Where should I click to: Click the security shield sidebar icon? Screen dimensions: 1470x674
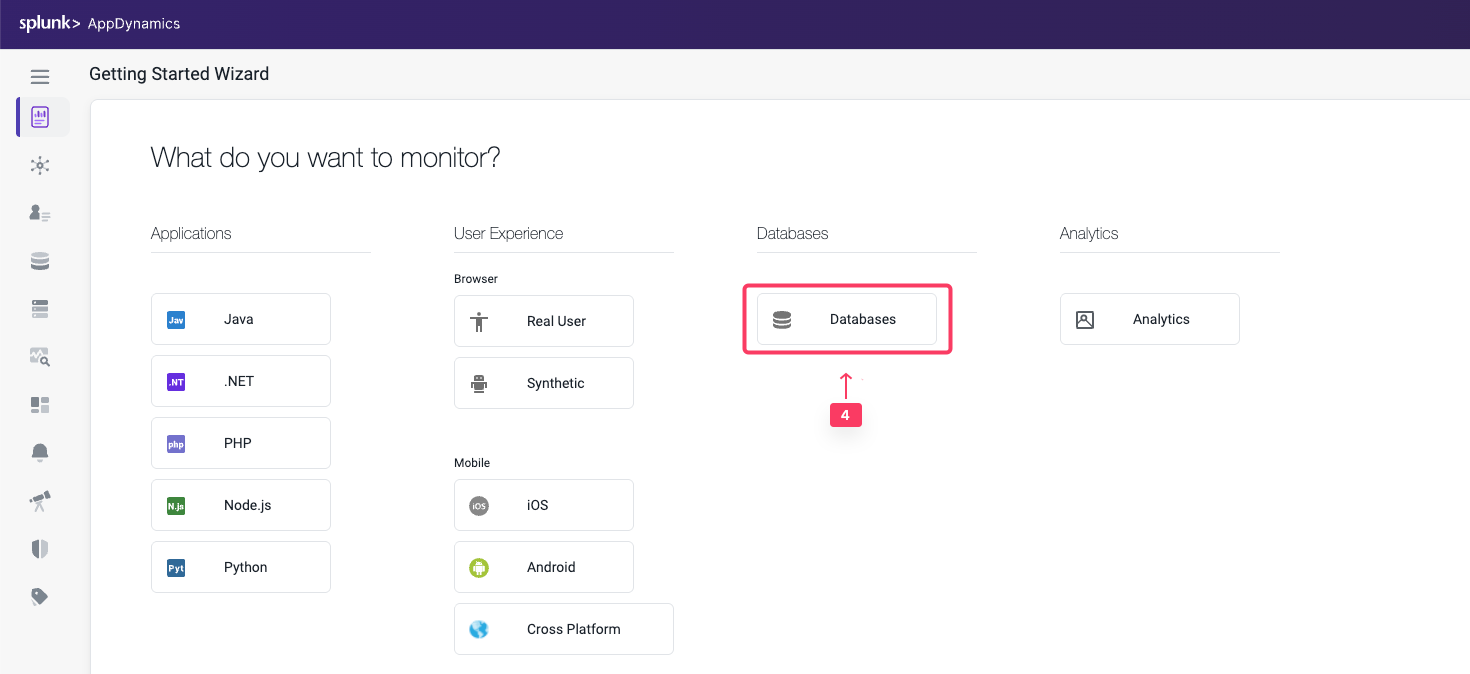click(40, 548)
